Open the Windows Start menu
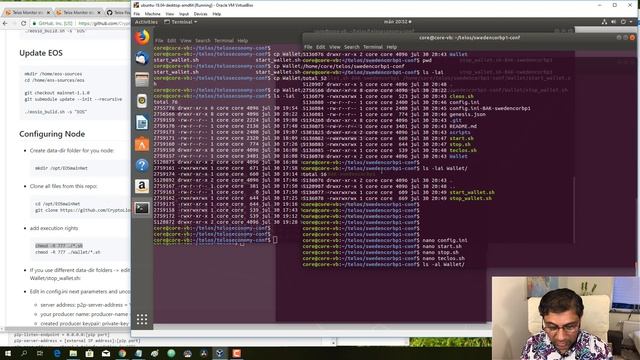The image size is (640, 360). click(x=7, y=353)
